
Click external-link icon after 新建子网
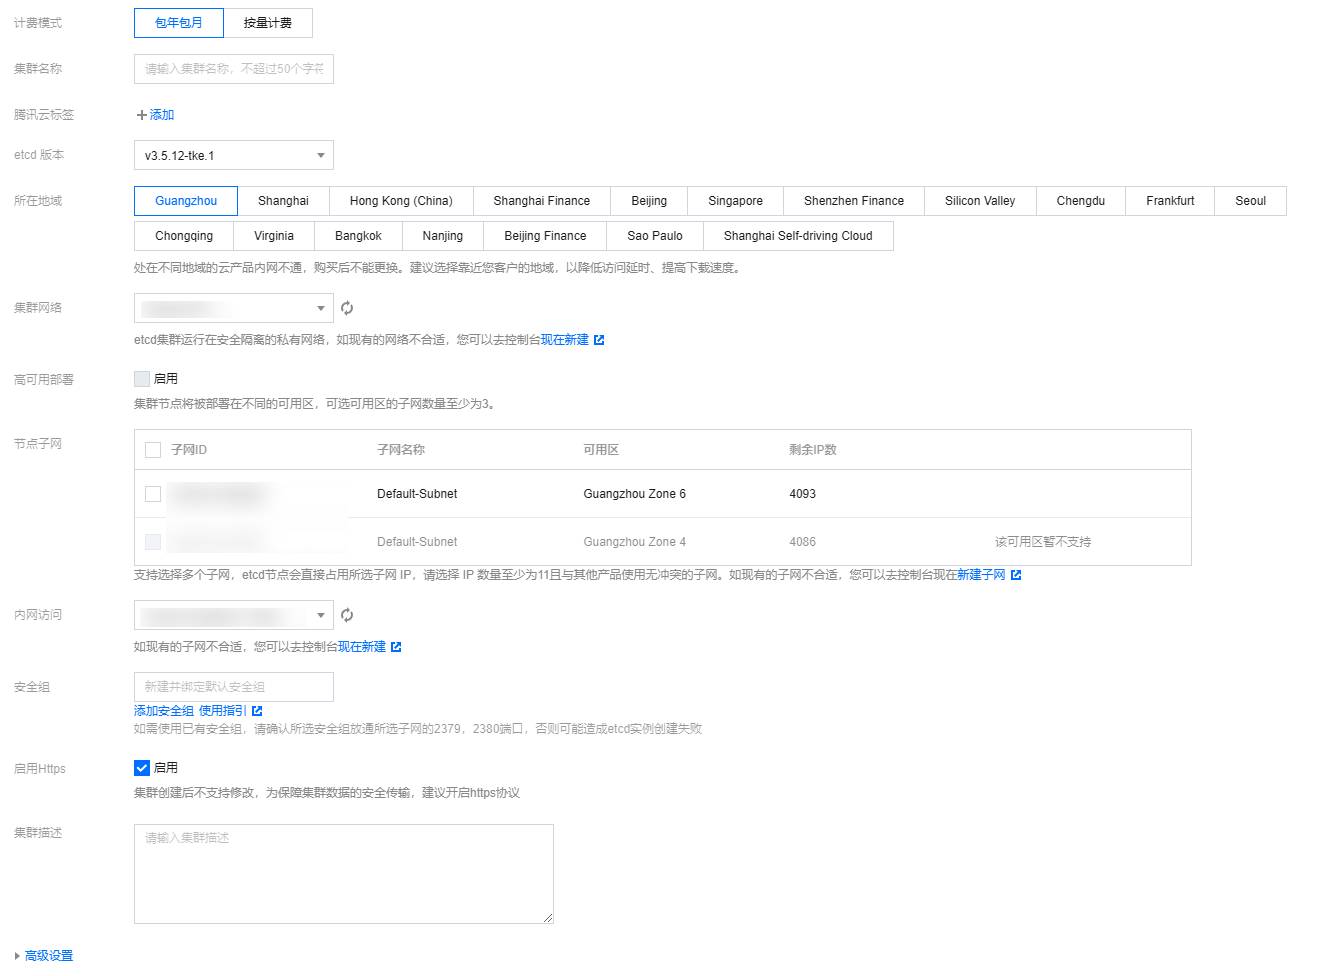pyautogui.click(x=1016, y=575)
